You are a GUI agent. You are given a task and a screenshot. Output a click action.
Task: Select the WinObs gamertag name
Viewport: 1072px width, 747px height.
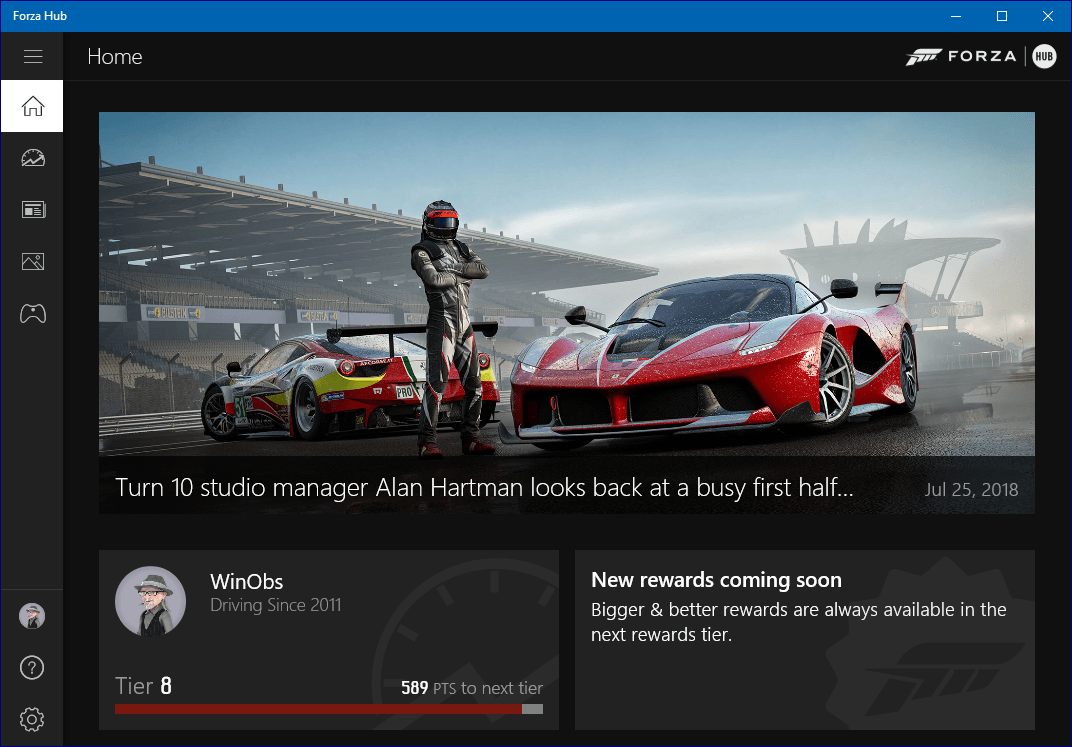coord(247,581)
